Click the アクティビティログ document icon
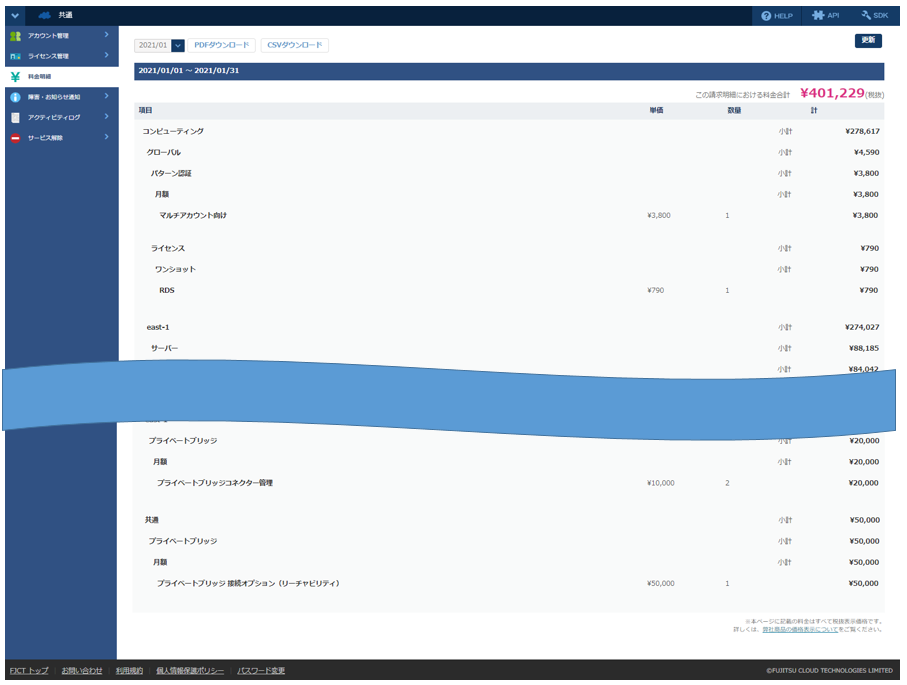 (15, 117)
